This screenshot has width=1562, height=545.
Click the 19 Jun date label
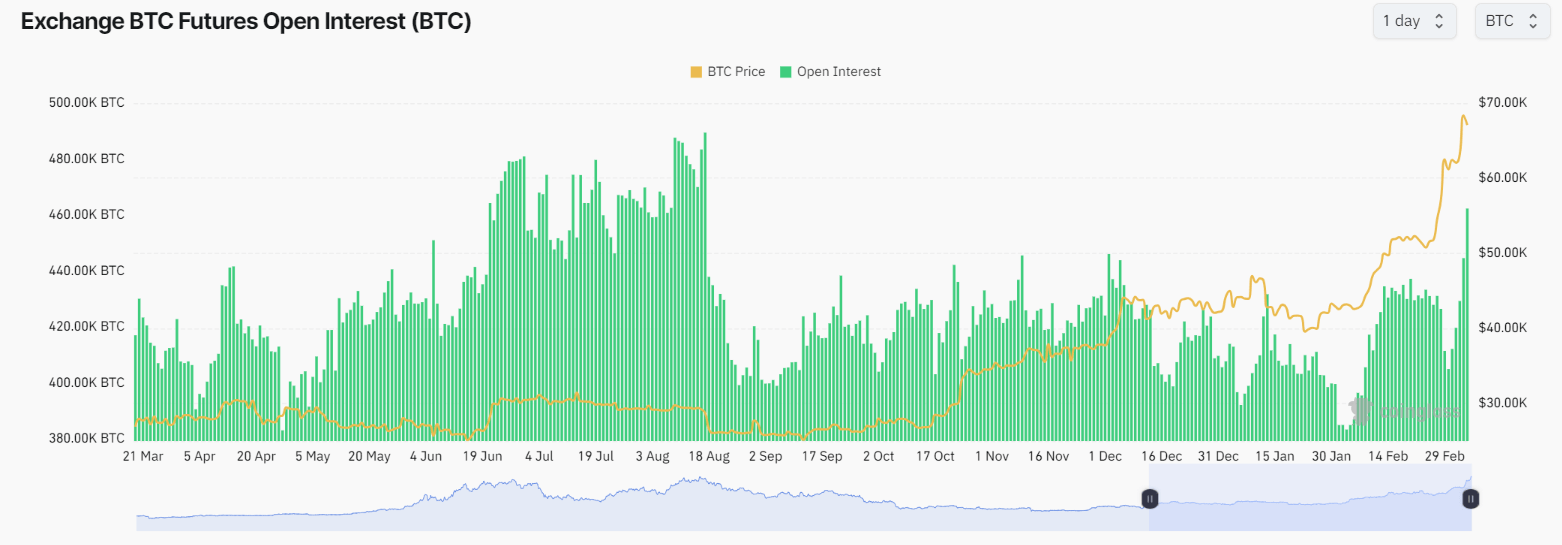[x=483, y=457]
